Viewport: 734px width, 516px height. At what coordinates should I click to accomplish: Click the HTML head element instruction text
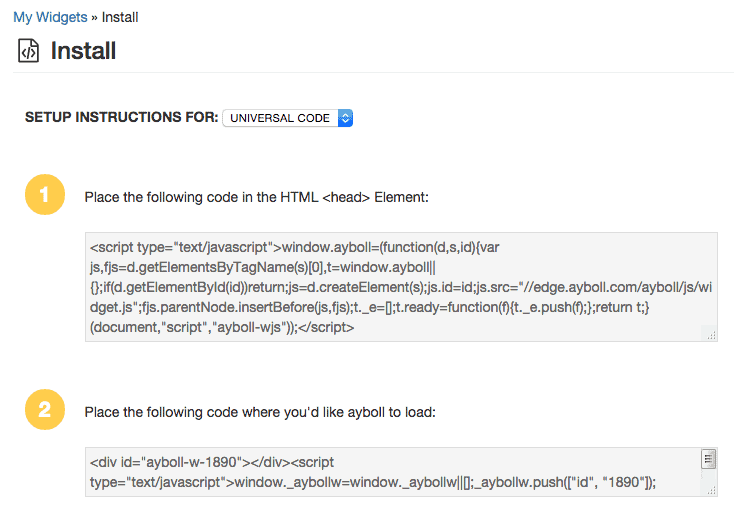coord(257,197)
